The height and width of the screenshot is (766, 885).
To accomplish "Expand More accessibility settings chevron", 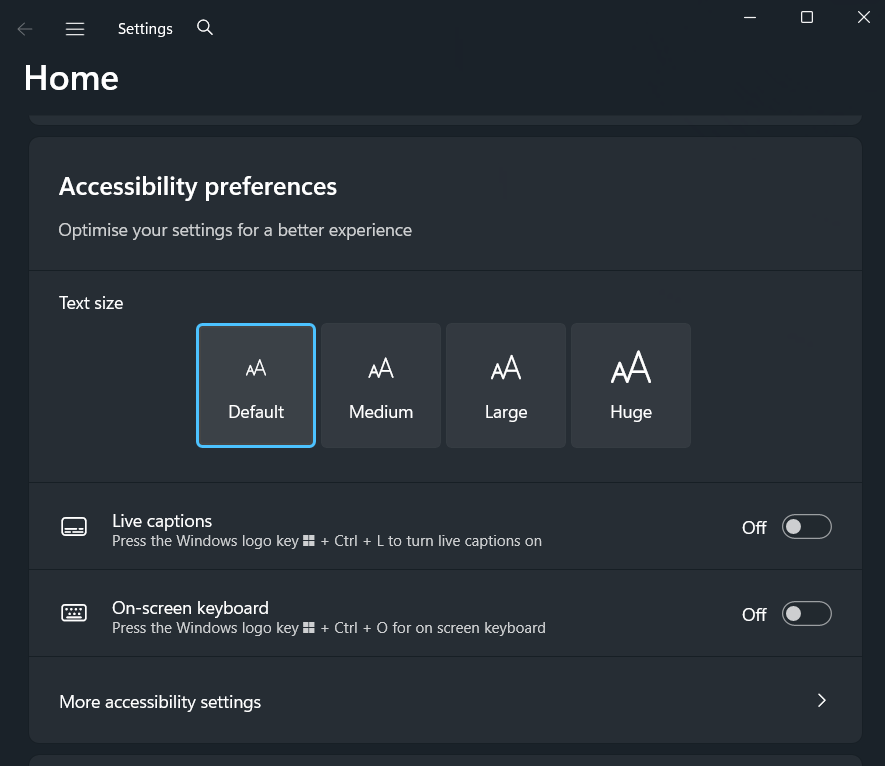I will [x=822, y=701].
